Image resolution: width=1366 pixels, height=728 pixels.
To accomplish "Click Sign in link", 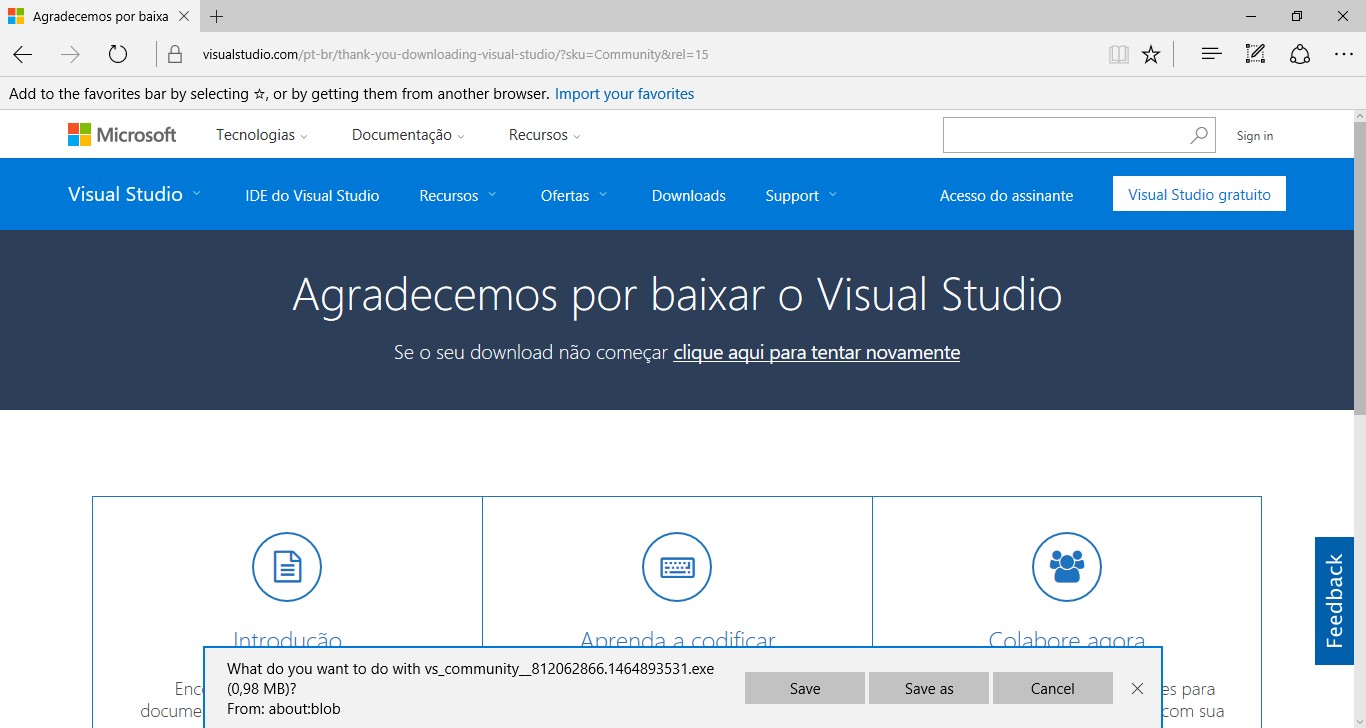I will click(1255, 135).
